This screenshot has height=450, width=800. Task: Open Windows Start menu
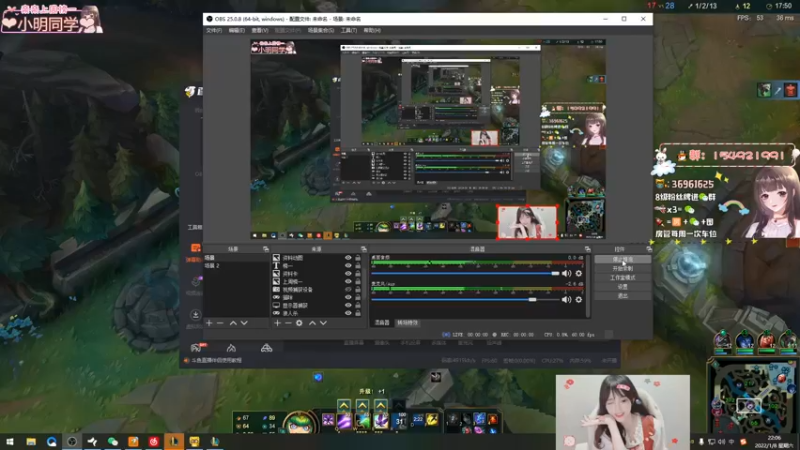10,441
